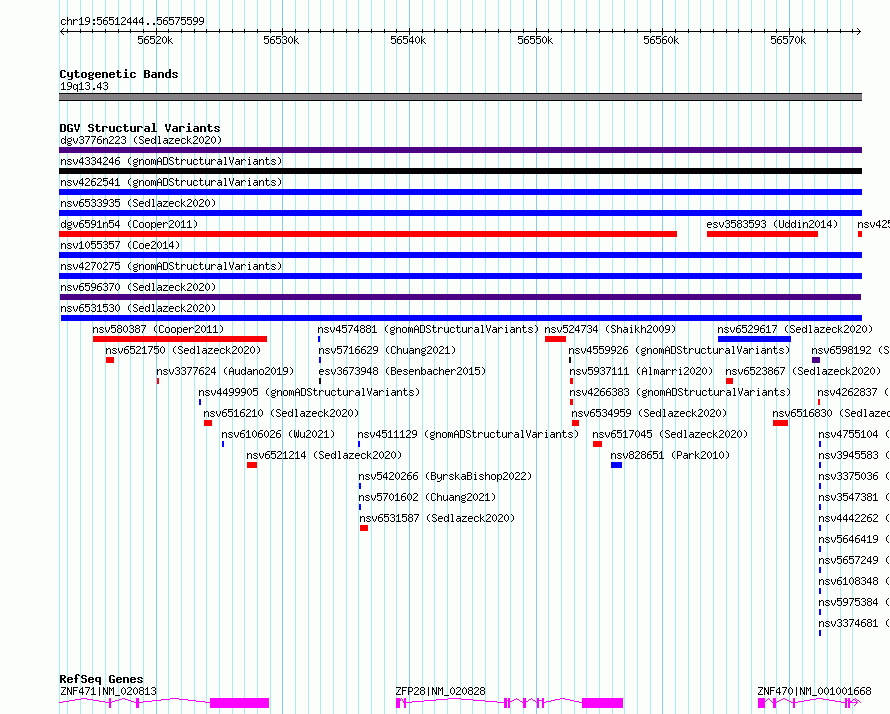Open variant nsv524734 (Shaikh2009) label
Viewport: 890px width, 714px height.
pos(610,329)
